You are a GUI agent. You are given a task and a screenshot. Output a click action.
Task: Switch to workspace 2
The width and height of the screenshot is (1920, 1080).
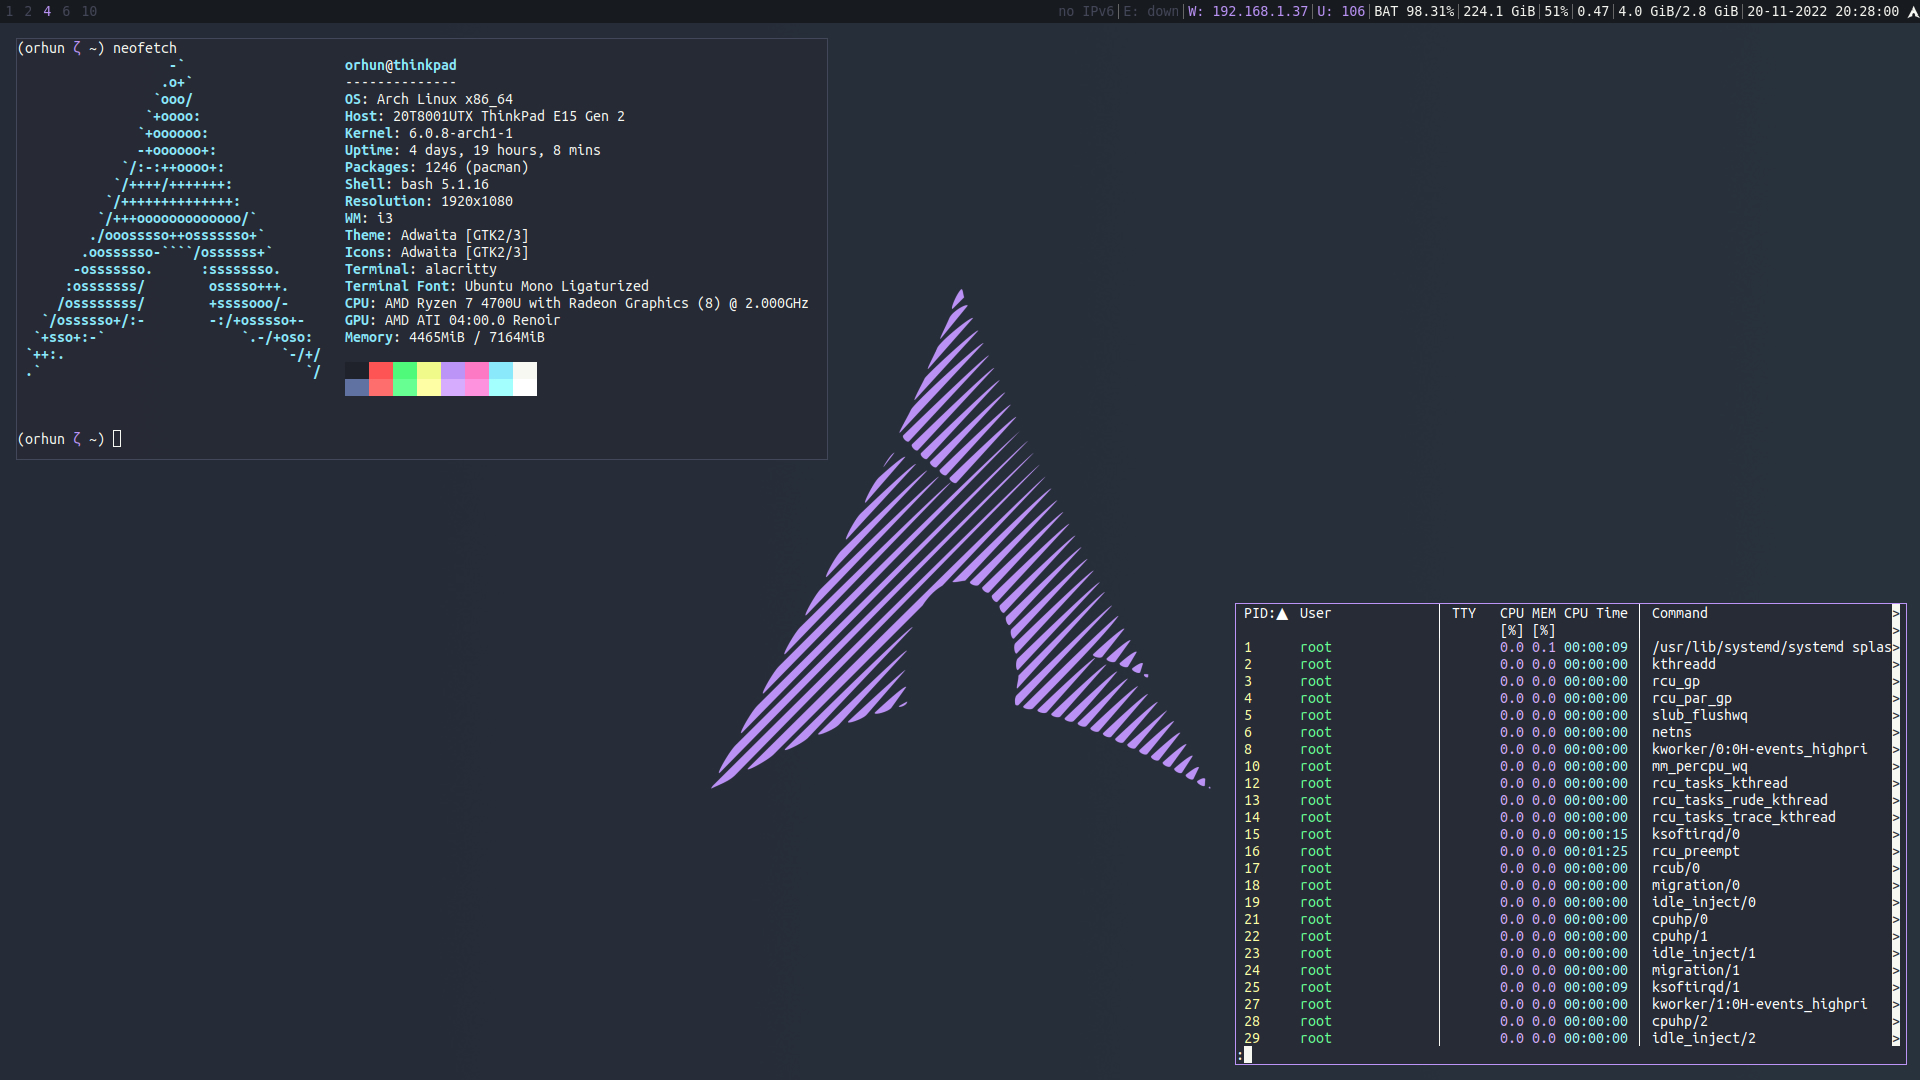pyautogui.click(x=28, y=12)
